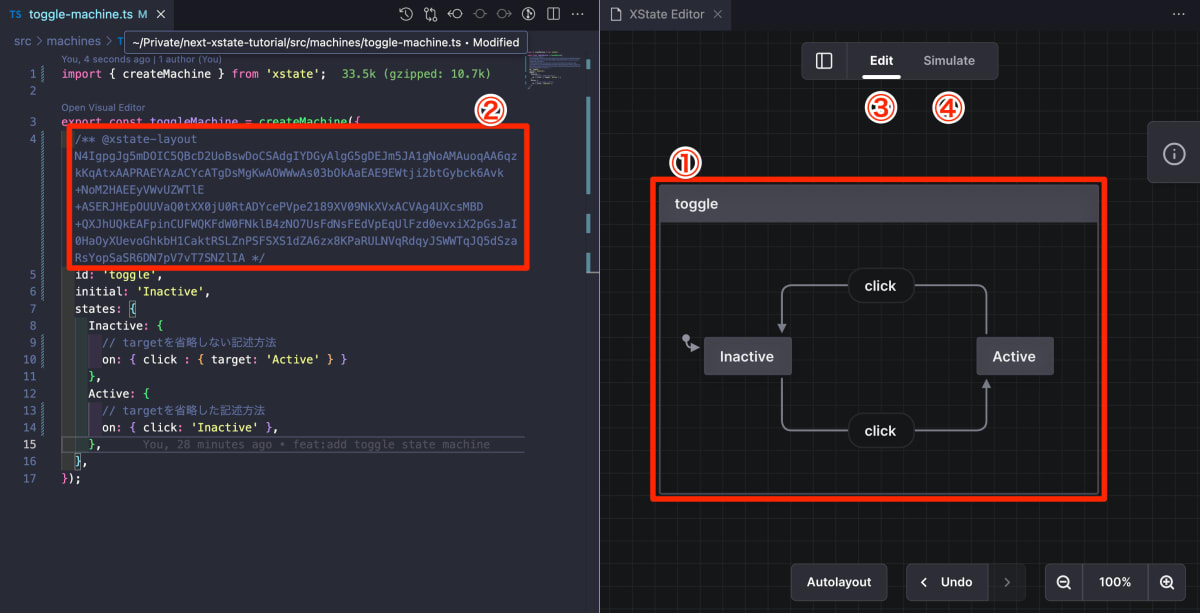Select the Active state node
Screen dimensions: 1200x613
(x=1014, y=357)
